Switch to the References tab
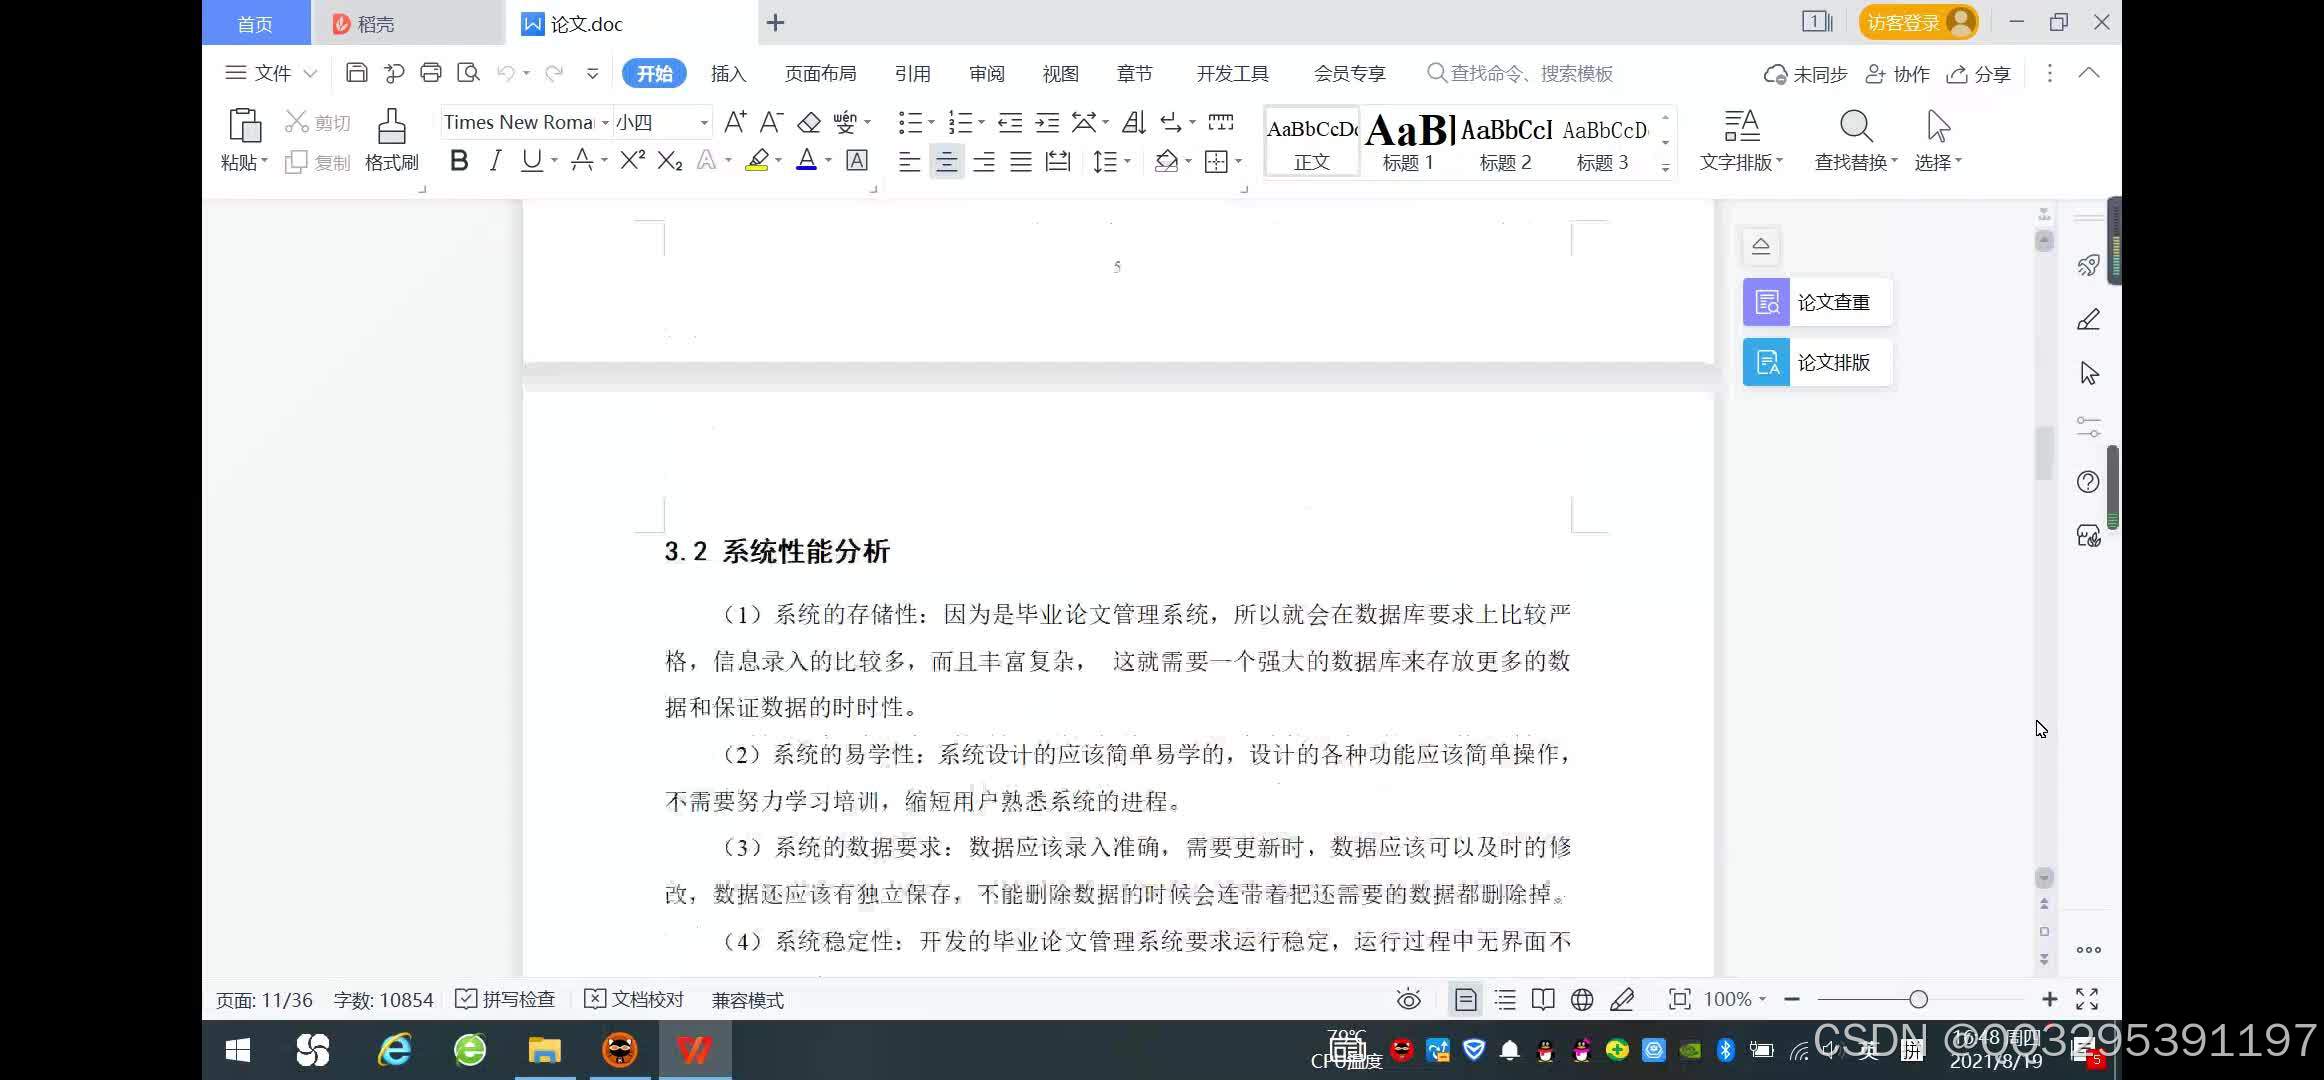Screen dimensions: 2324x1080 click(912, 73)
